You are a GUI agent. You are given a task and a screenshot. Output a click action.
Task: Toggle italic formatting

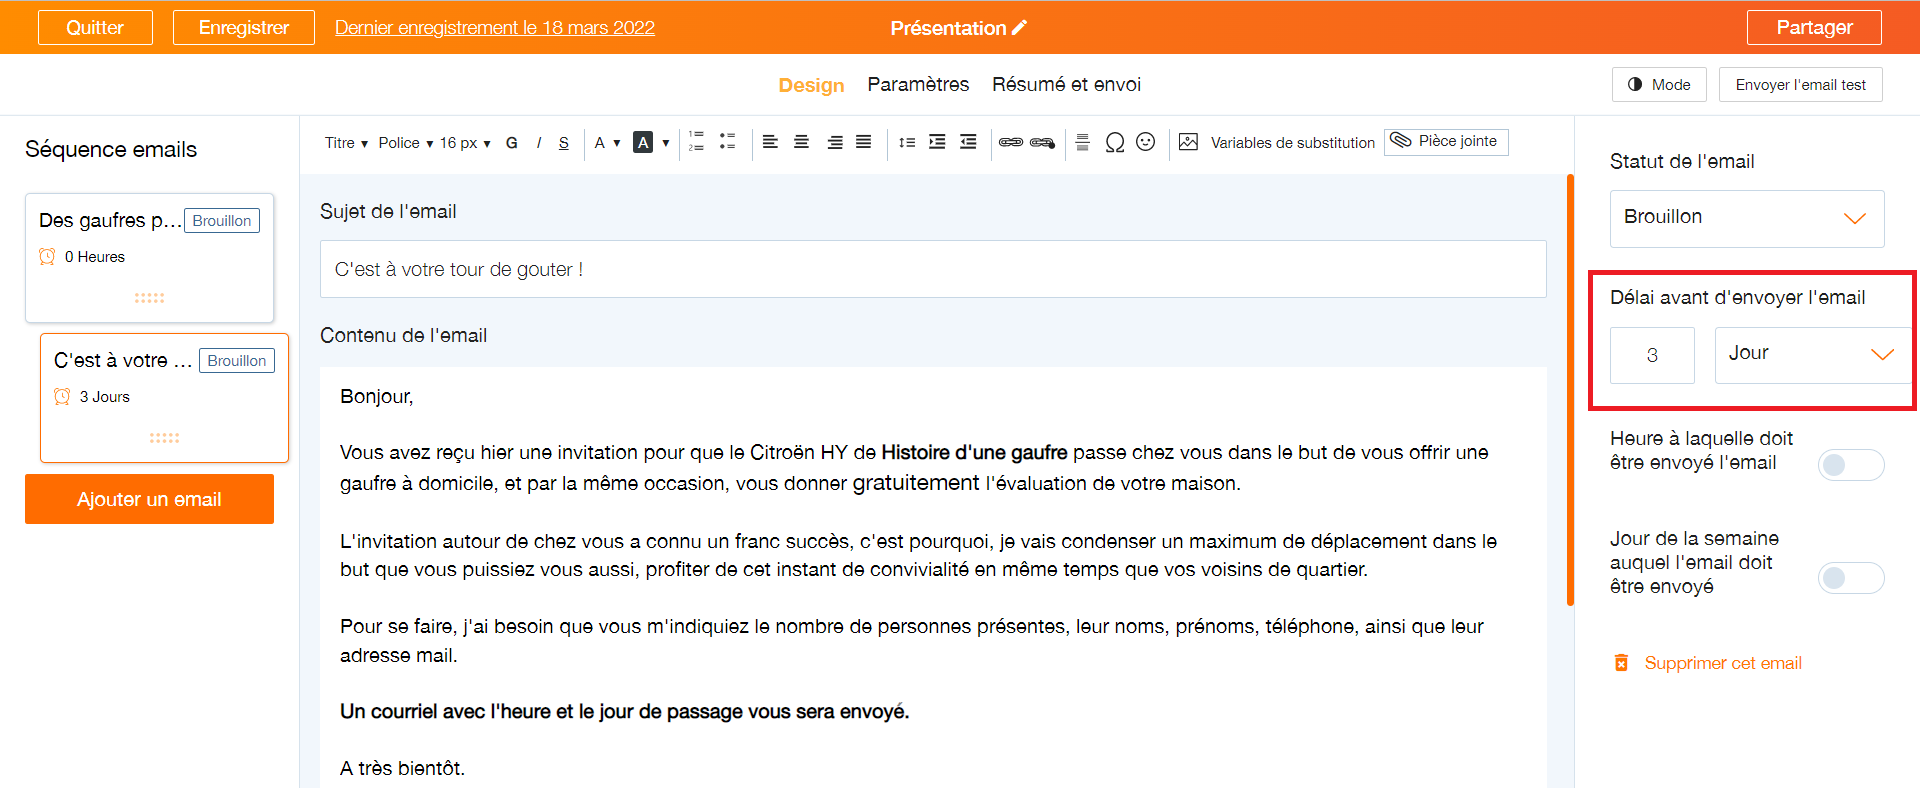538,143
